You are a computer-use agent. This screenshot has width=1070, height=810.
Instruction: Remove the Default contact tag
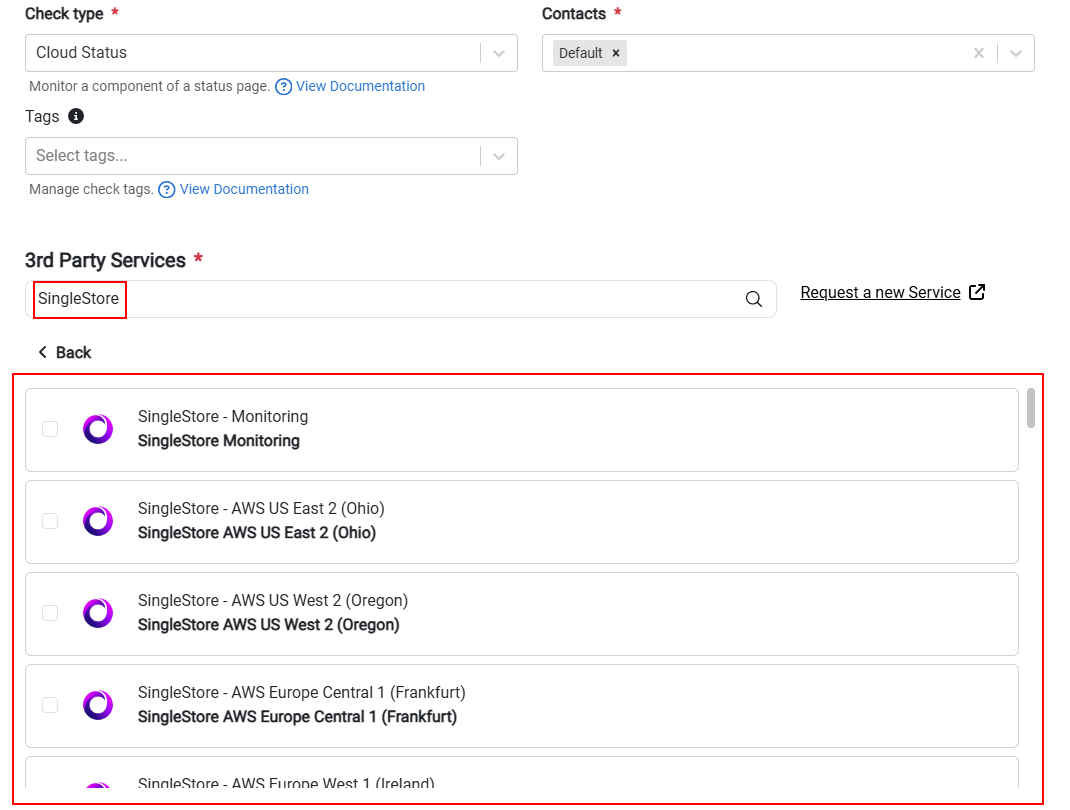pos(616,53)
